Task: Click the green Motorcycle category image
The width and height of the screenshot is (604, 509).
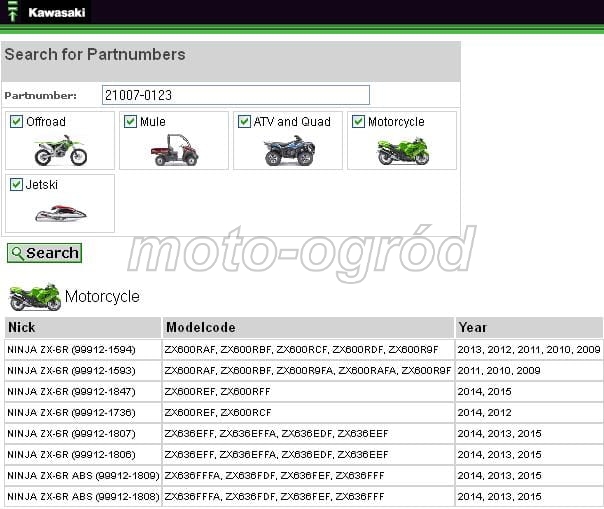Action: [403, 151]
